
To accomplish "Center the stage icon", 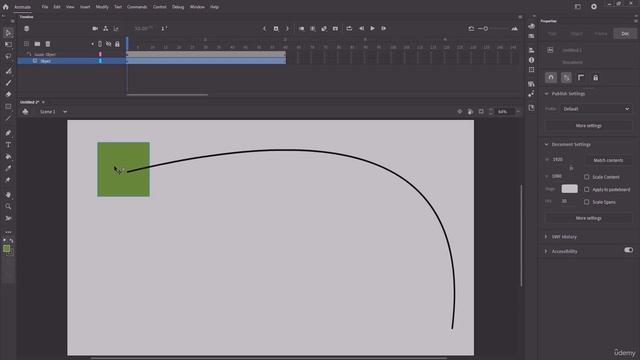I will [x=460, y=111].
